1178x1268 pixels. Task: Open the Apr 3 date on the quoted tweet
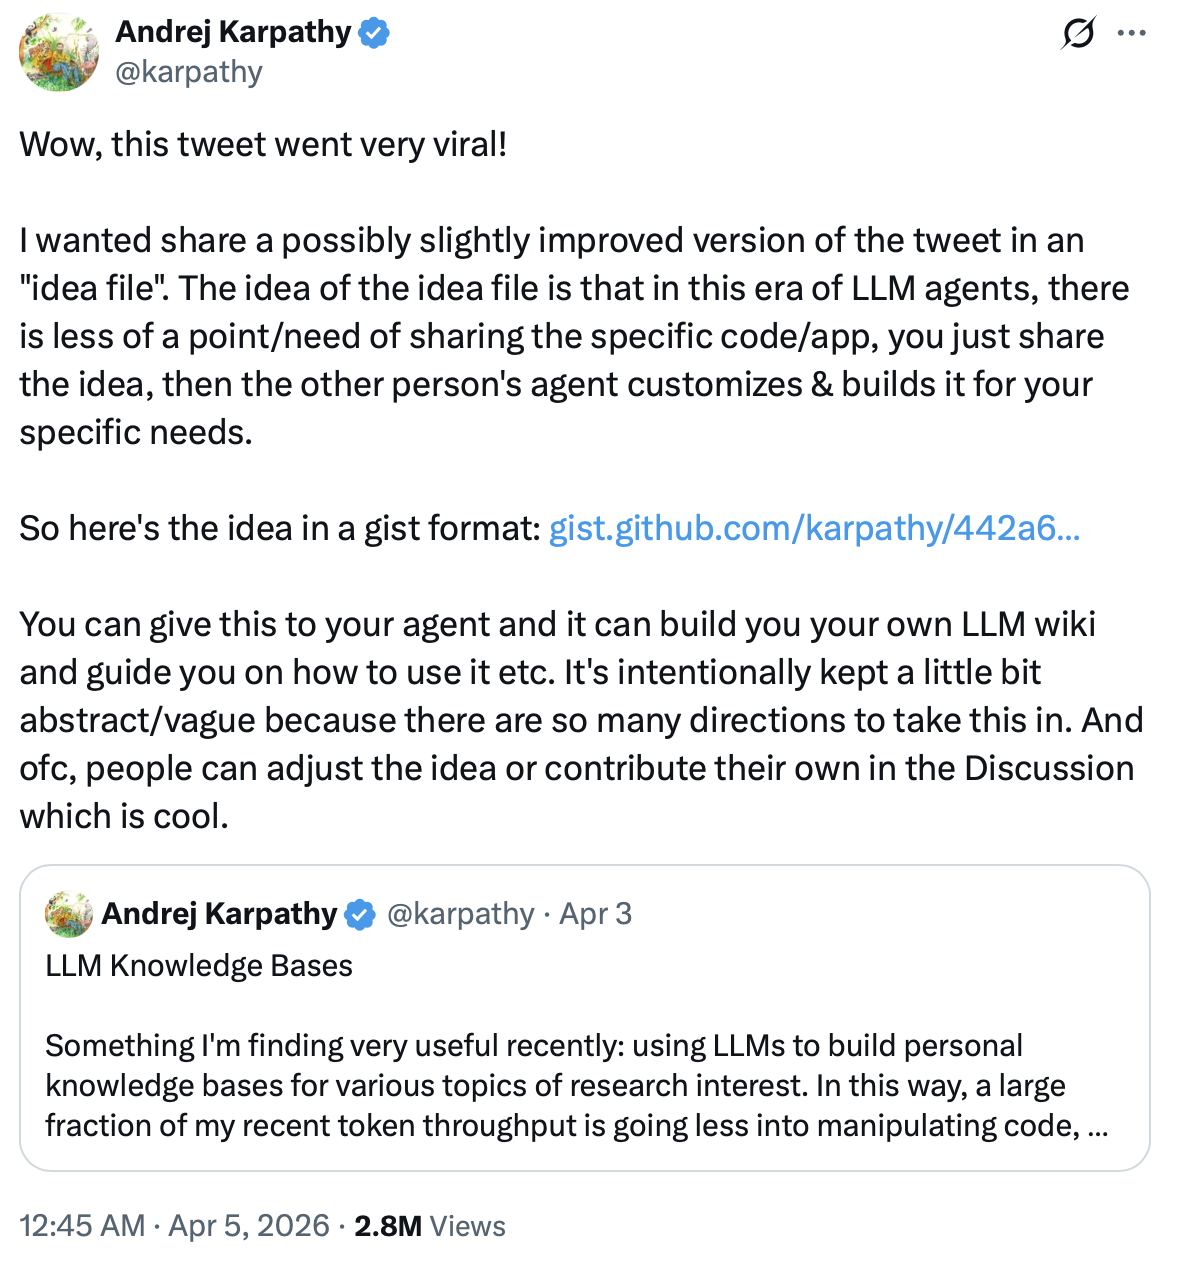coord(595,913)
